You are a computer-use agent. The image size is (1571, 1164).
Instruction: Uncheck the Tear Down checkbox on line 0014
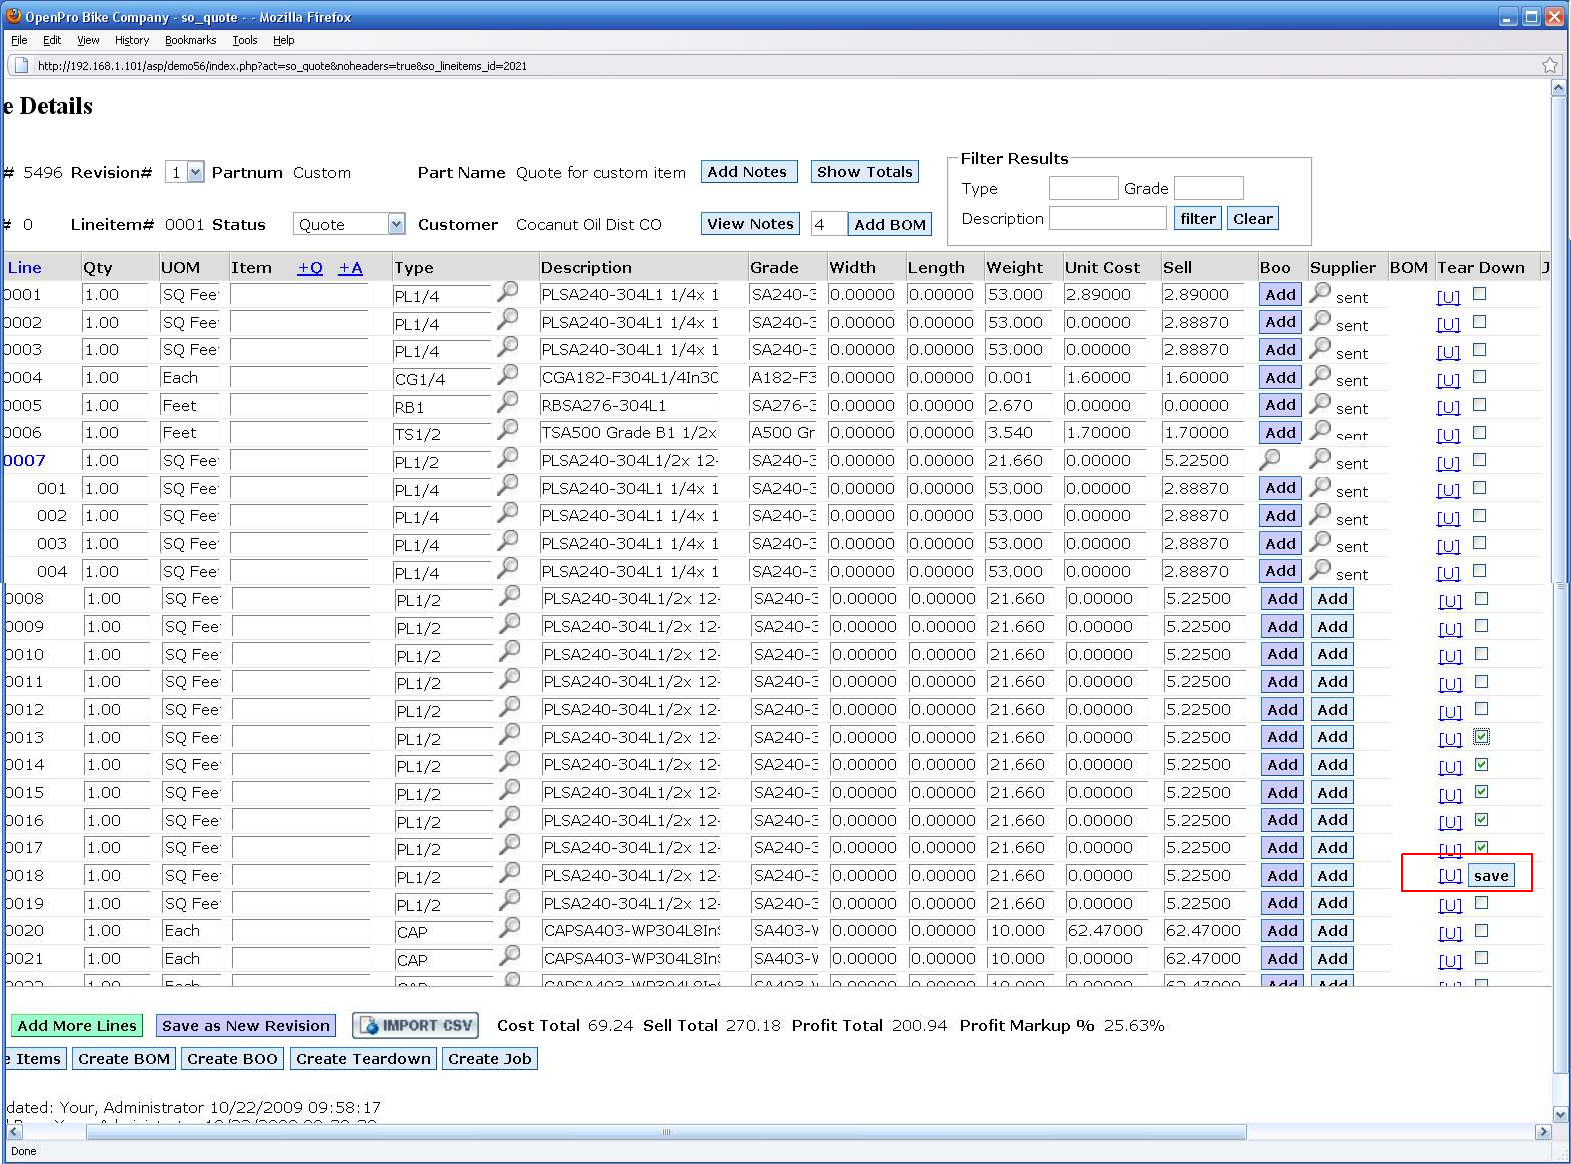(1481, 764)
